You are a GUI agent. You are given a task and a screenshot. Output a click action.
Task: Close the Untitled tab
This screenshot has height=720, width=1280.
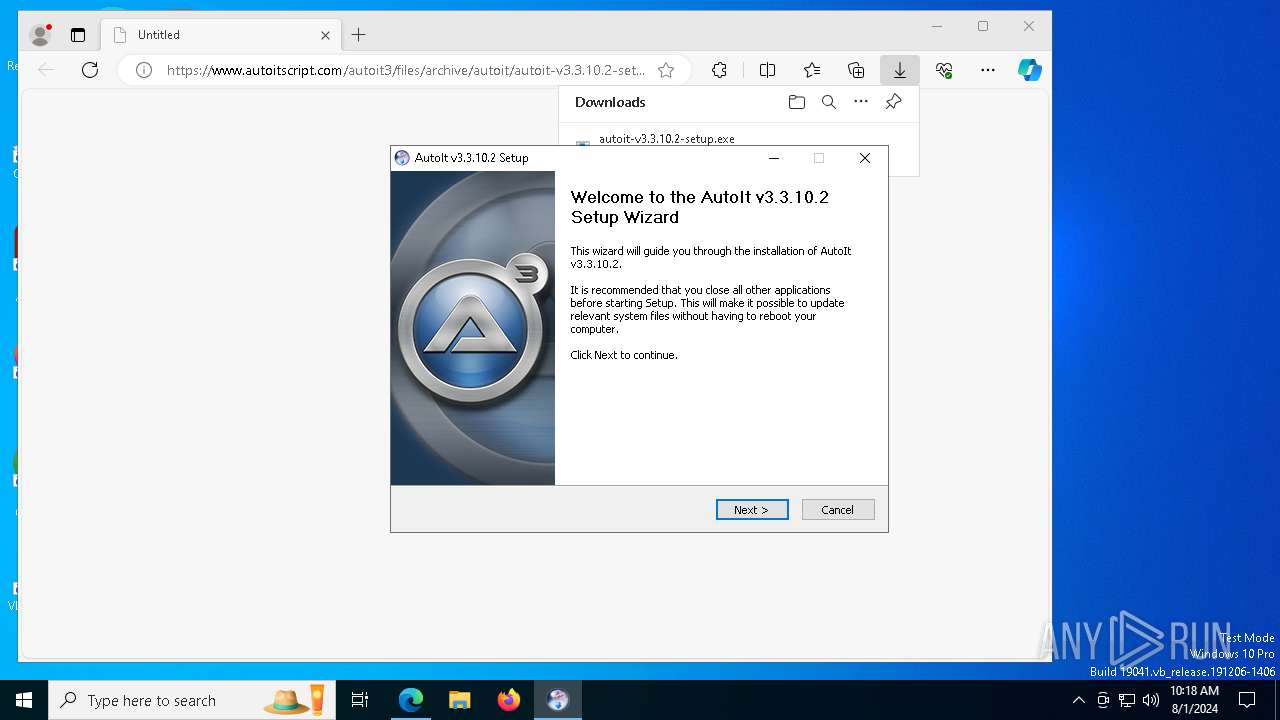[x=325, y=35]
